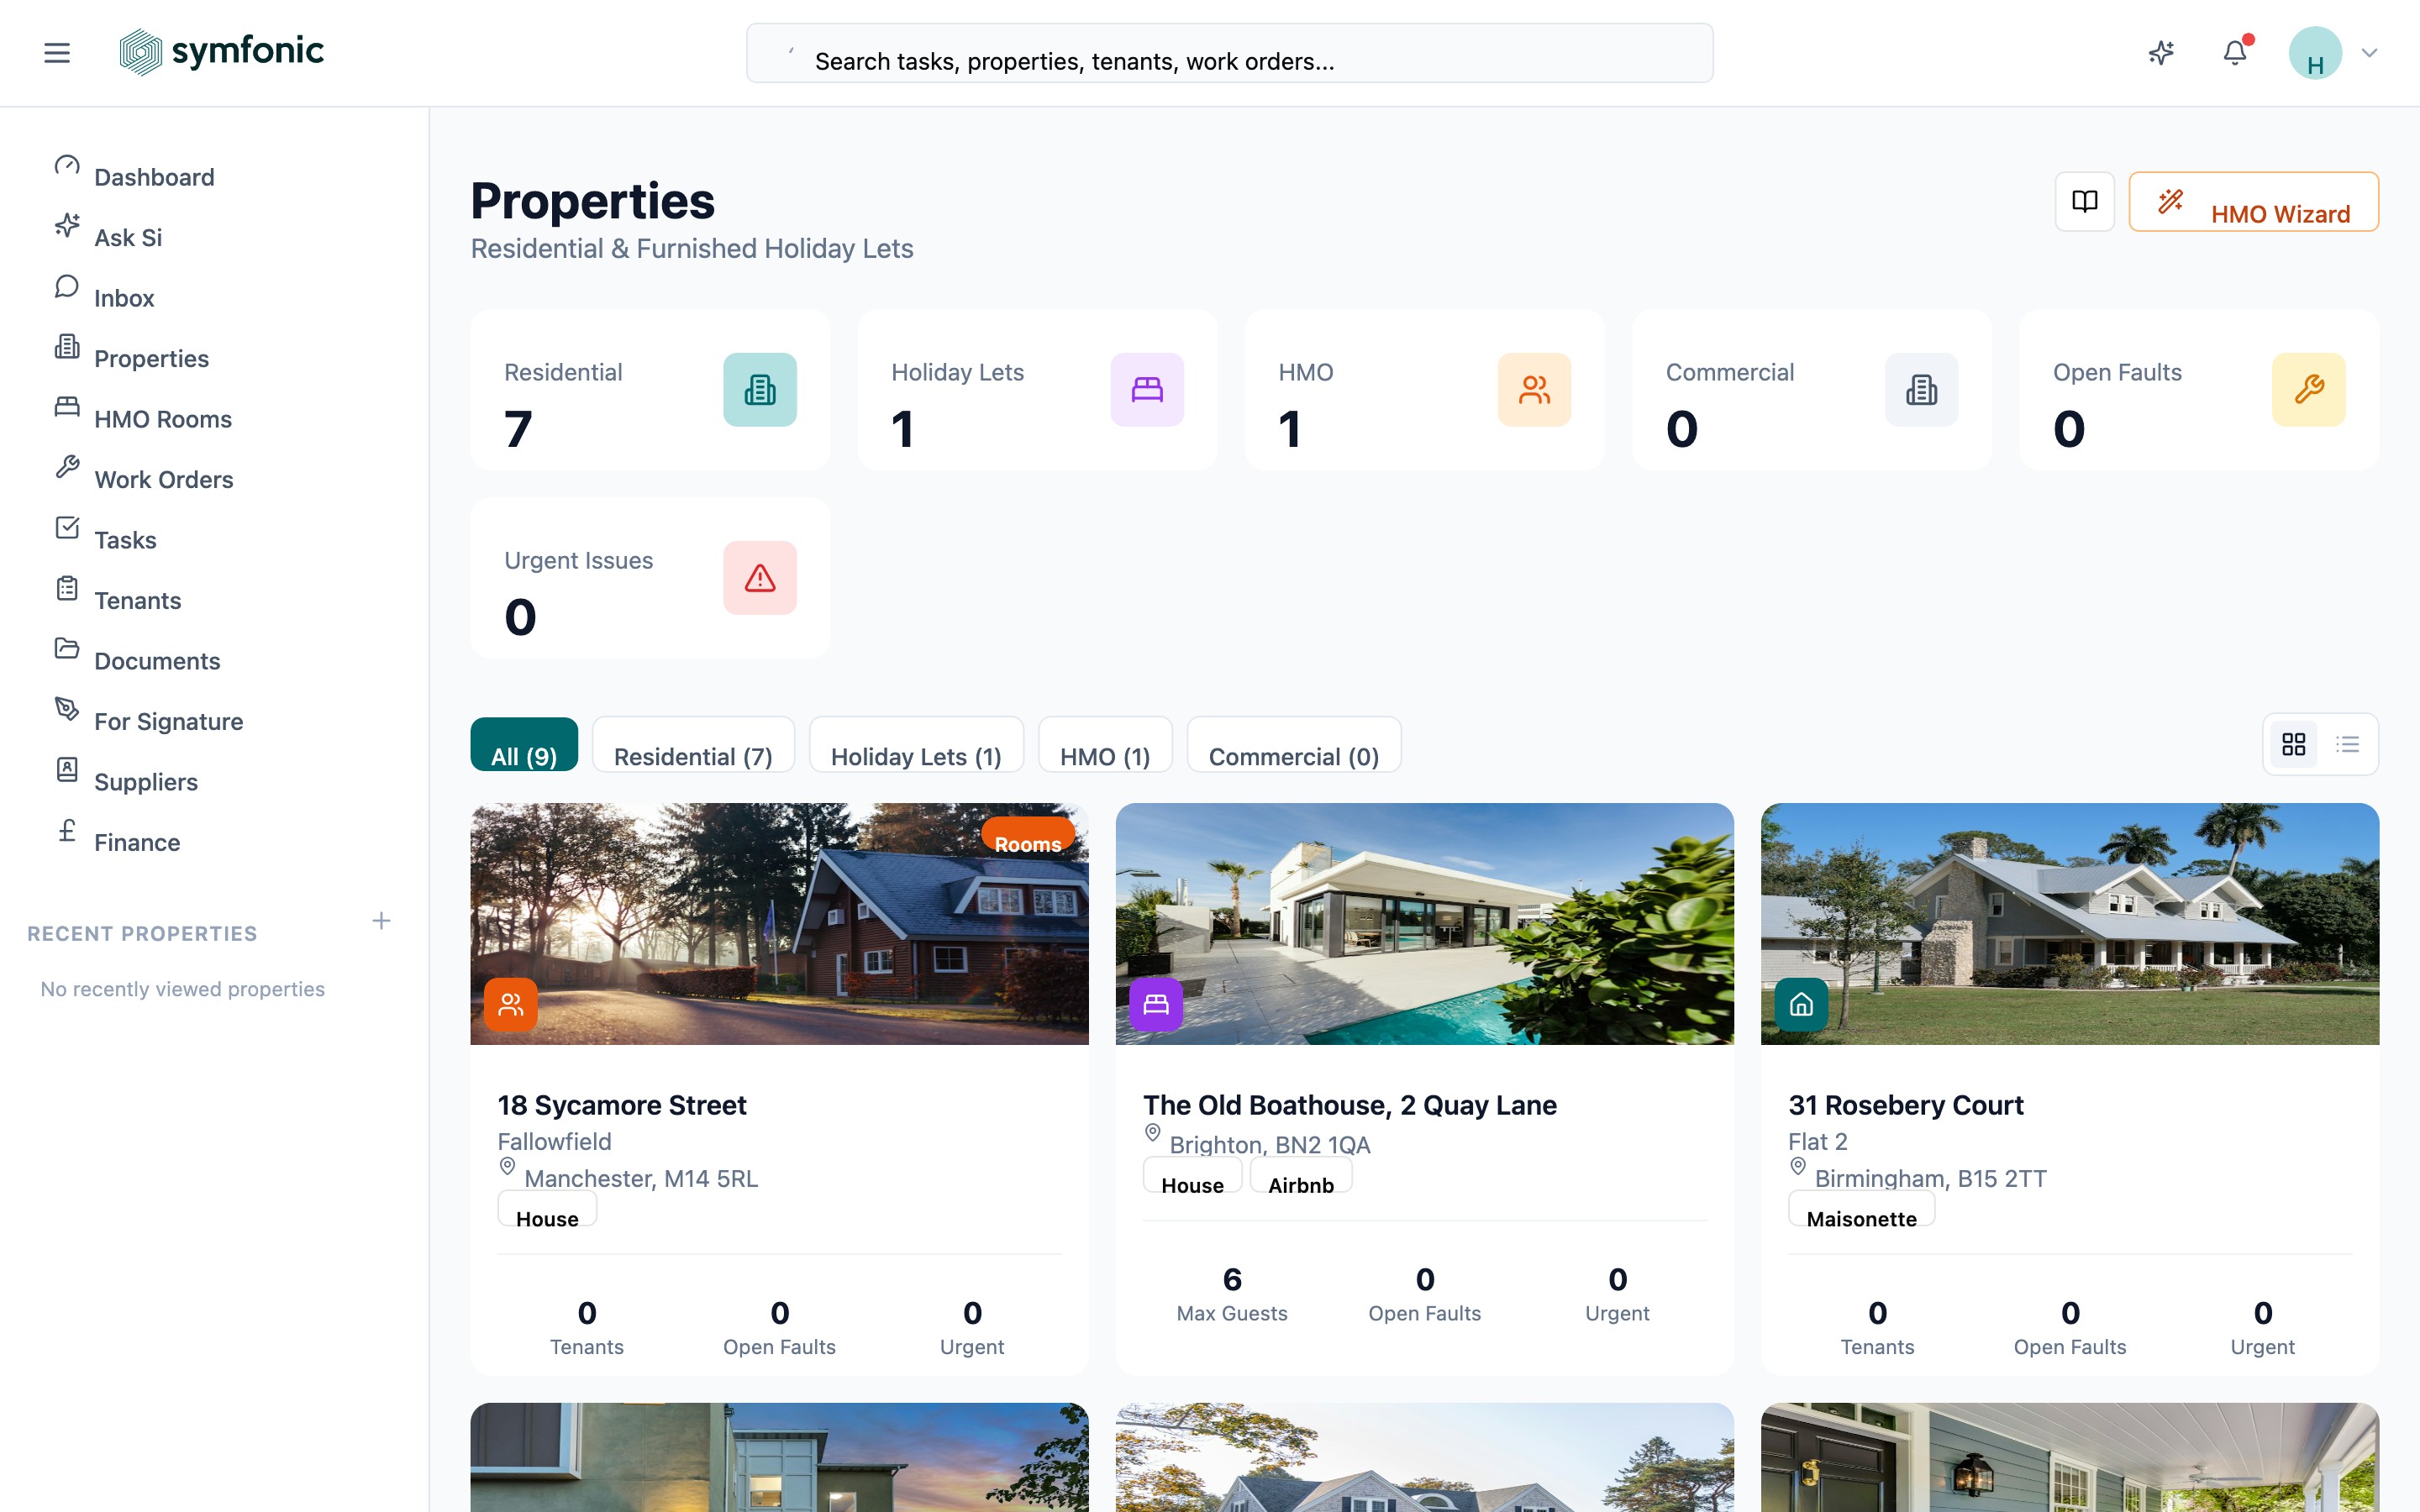Expand the account dropdown chevron

[x=2369, y=53]
